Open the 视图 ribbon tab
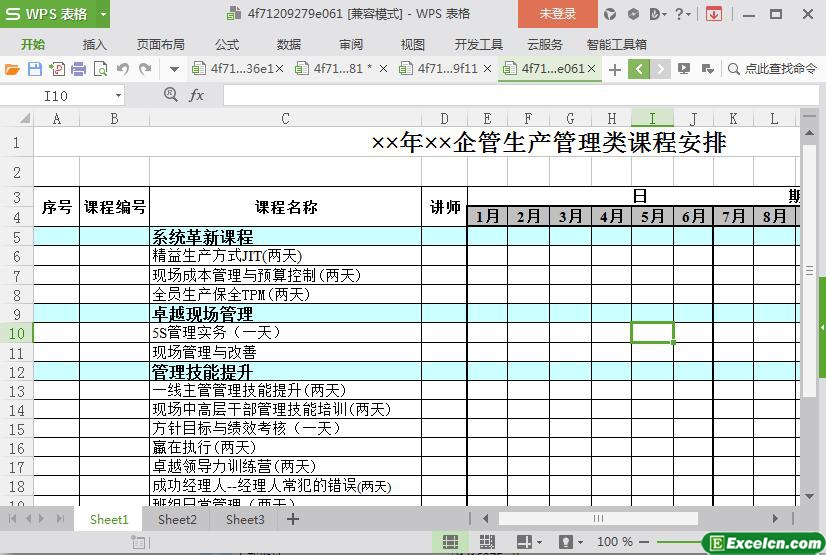826x555 pixels. [412, 44]
